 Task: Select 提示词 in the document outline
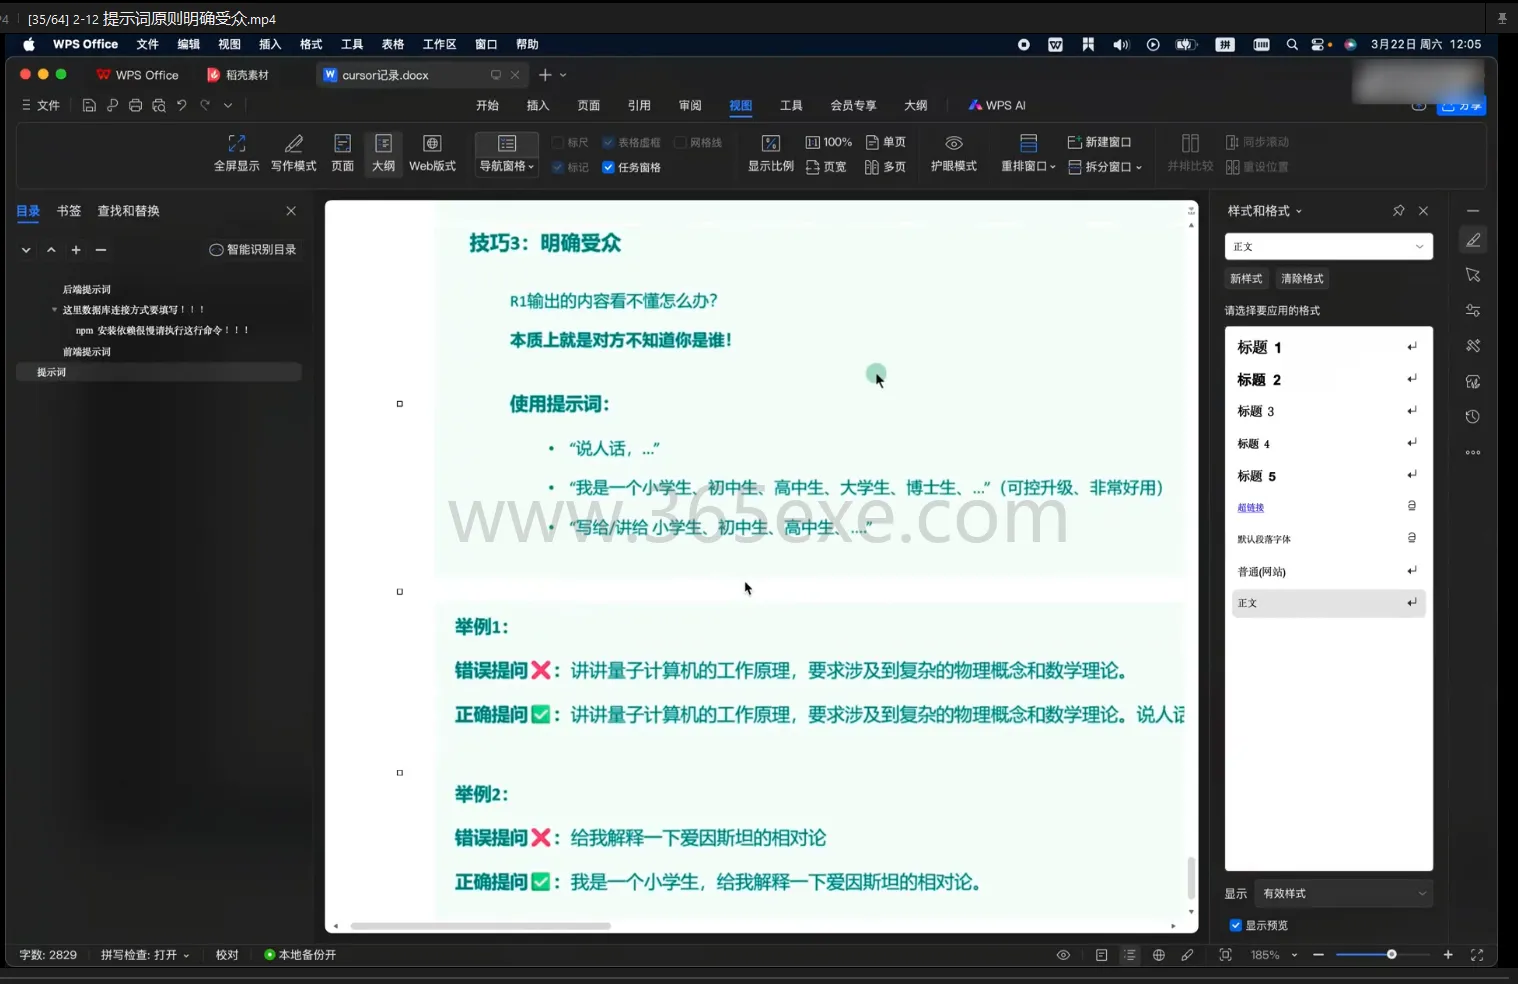tap(52, 371)
